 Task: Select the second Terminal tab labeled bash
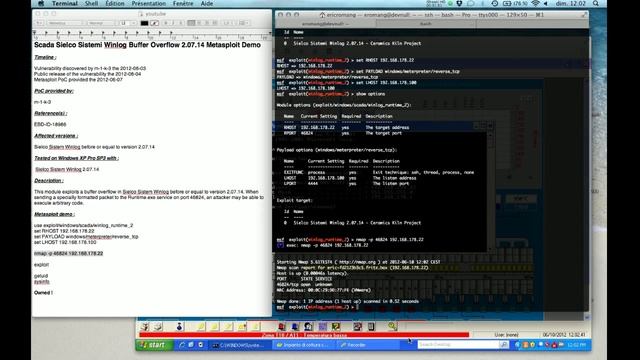coord(426,24)
